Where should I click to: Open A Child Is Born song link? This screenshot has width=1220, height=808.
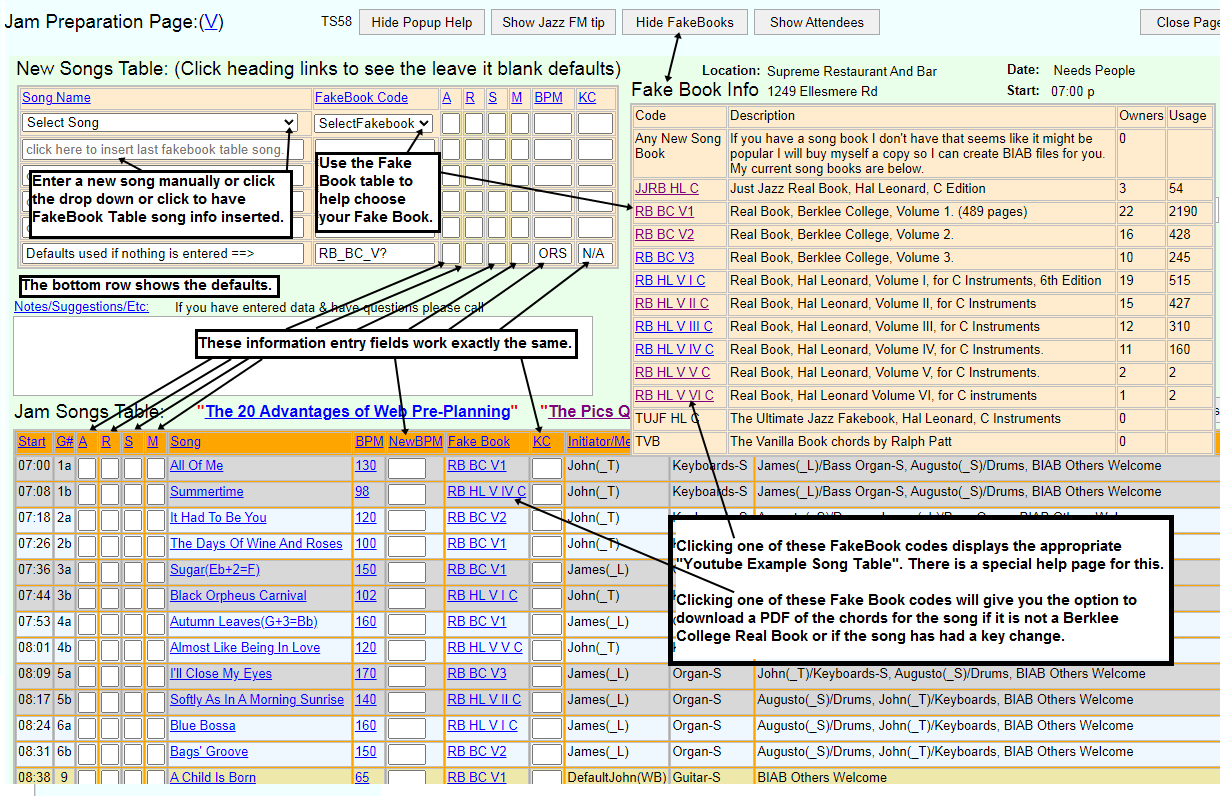[x=213, y=778]
